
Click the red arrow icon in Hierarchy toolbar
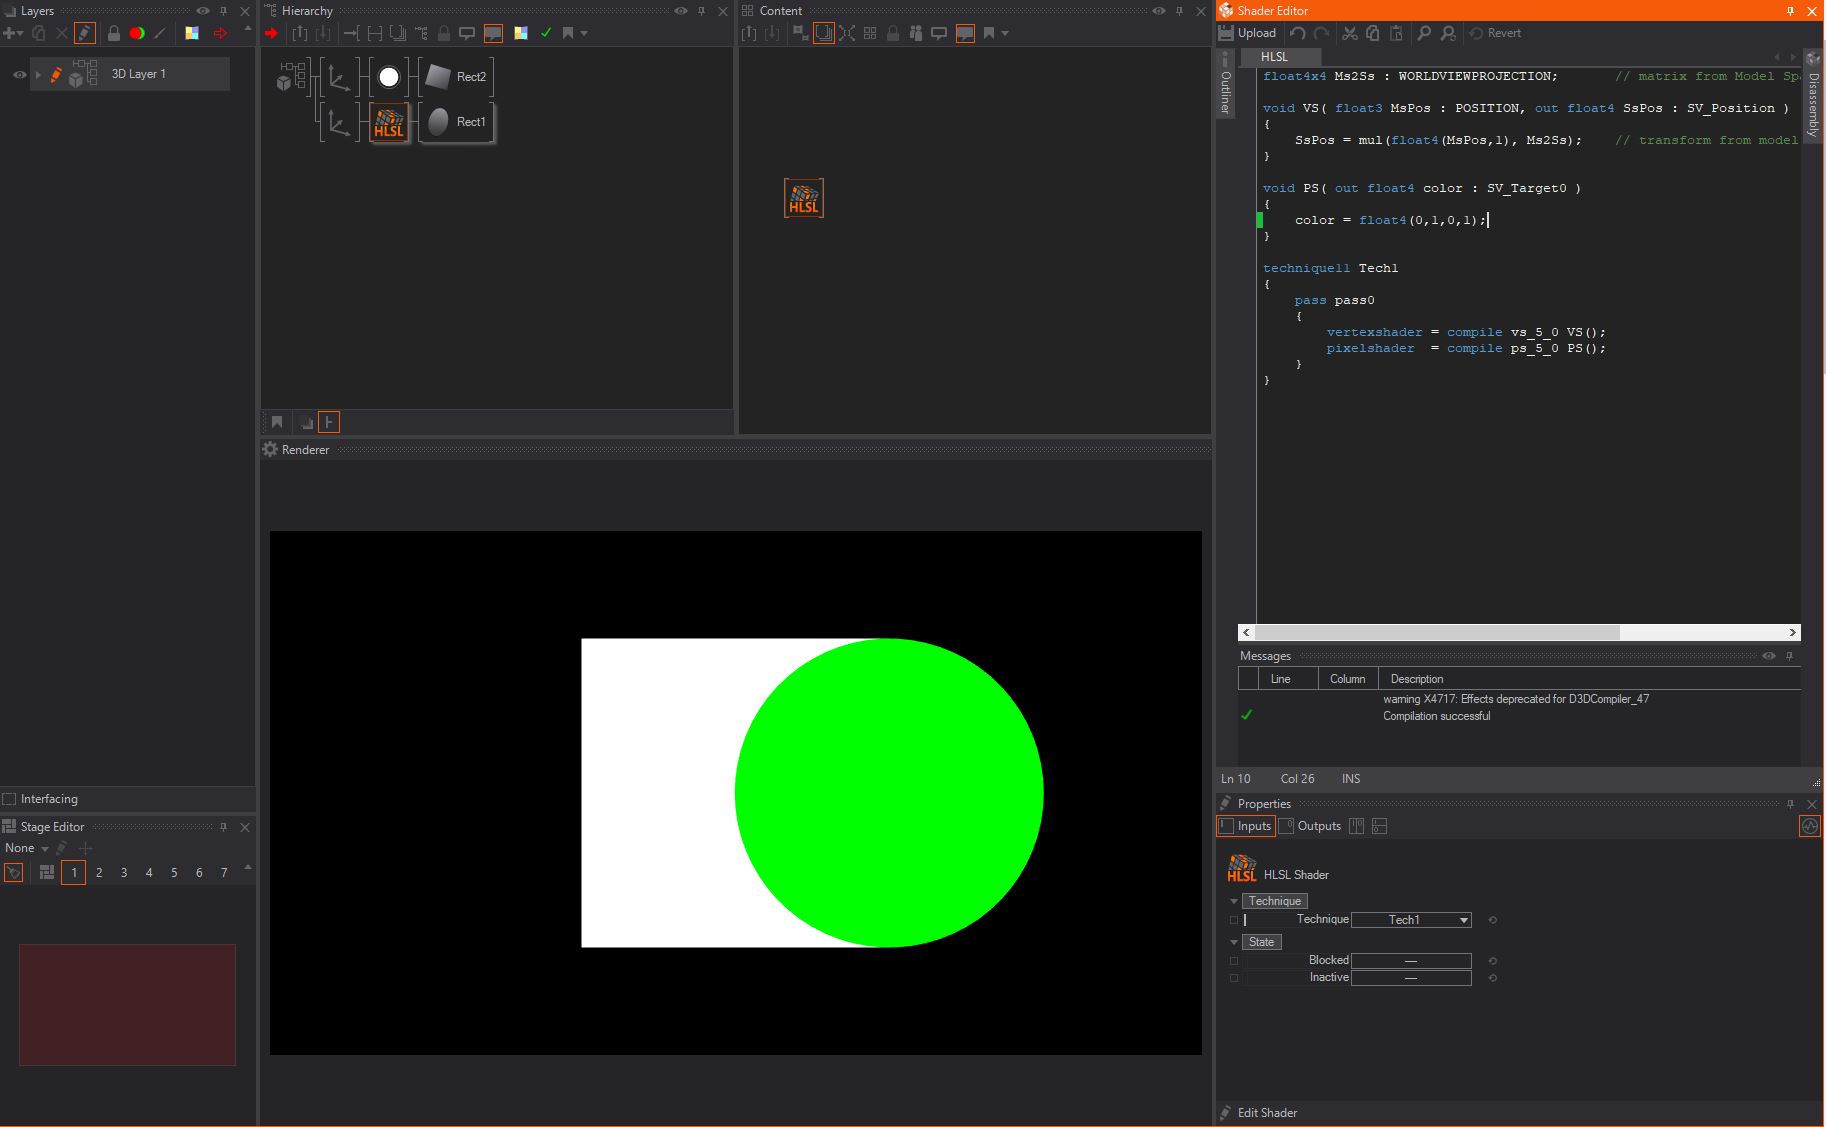(x=271, y=33)
